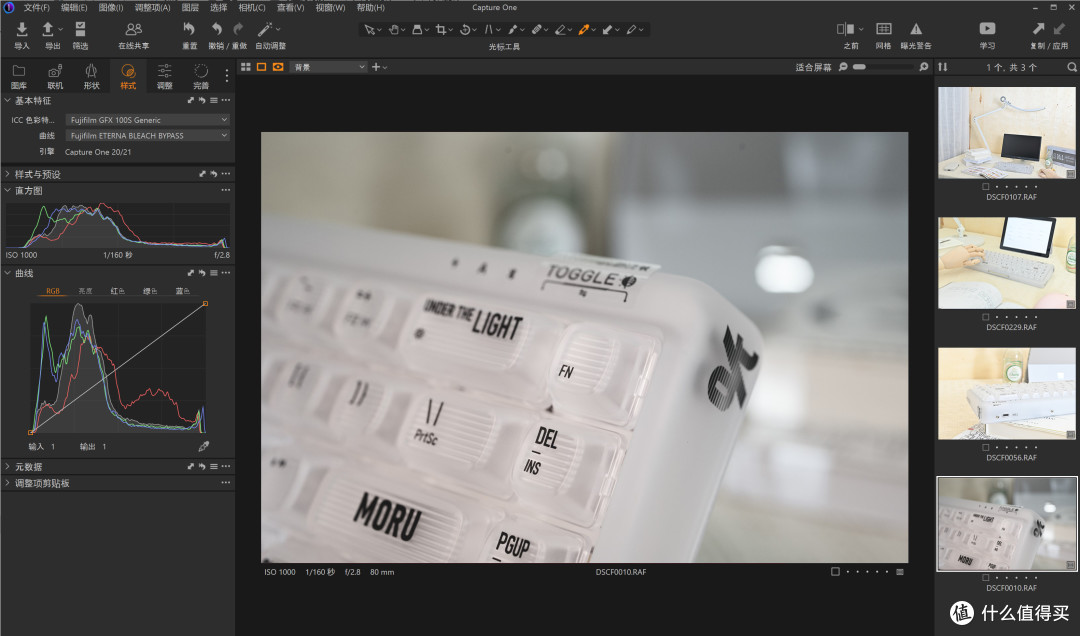
Task: Select the Crop tool
Action: 441,30
